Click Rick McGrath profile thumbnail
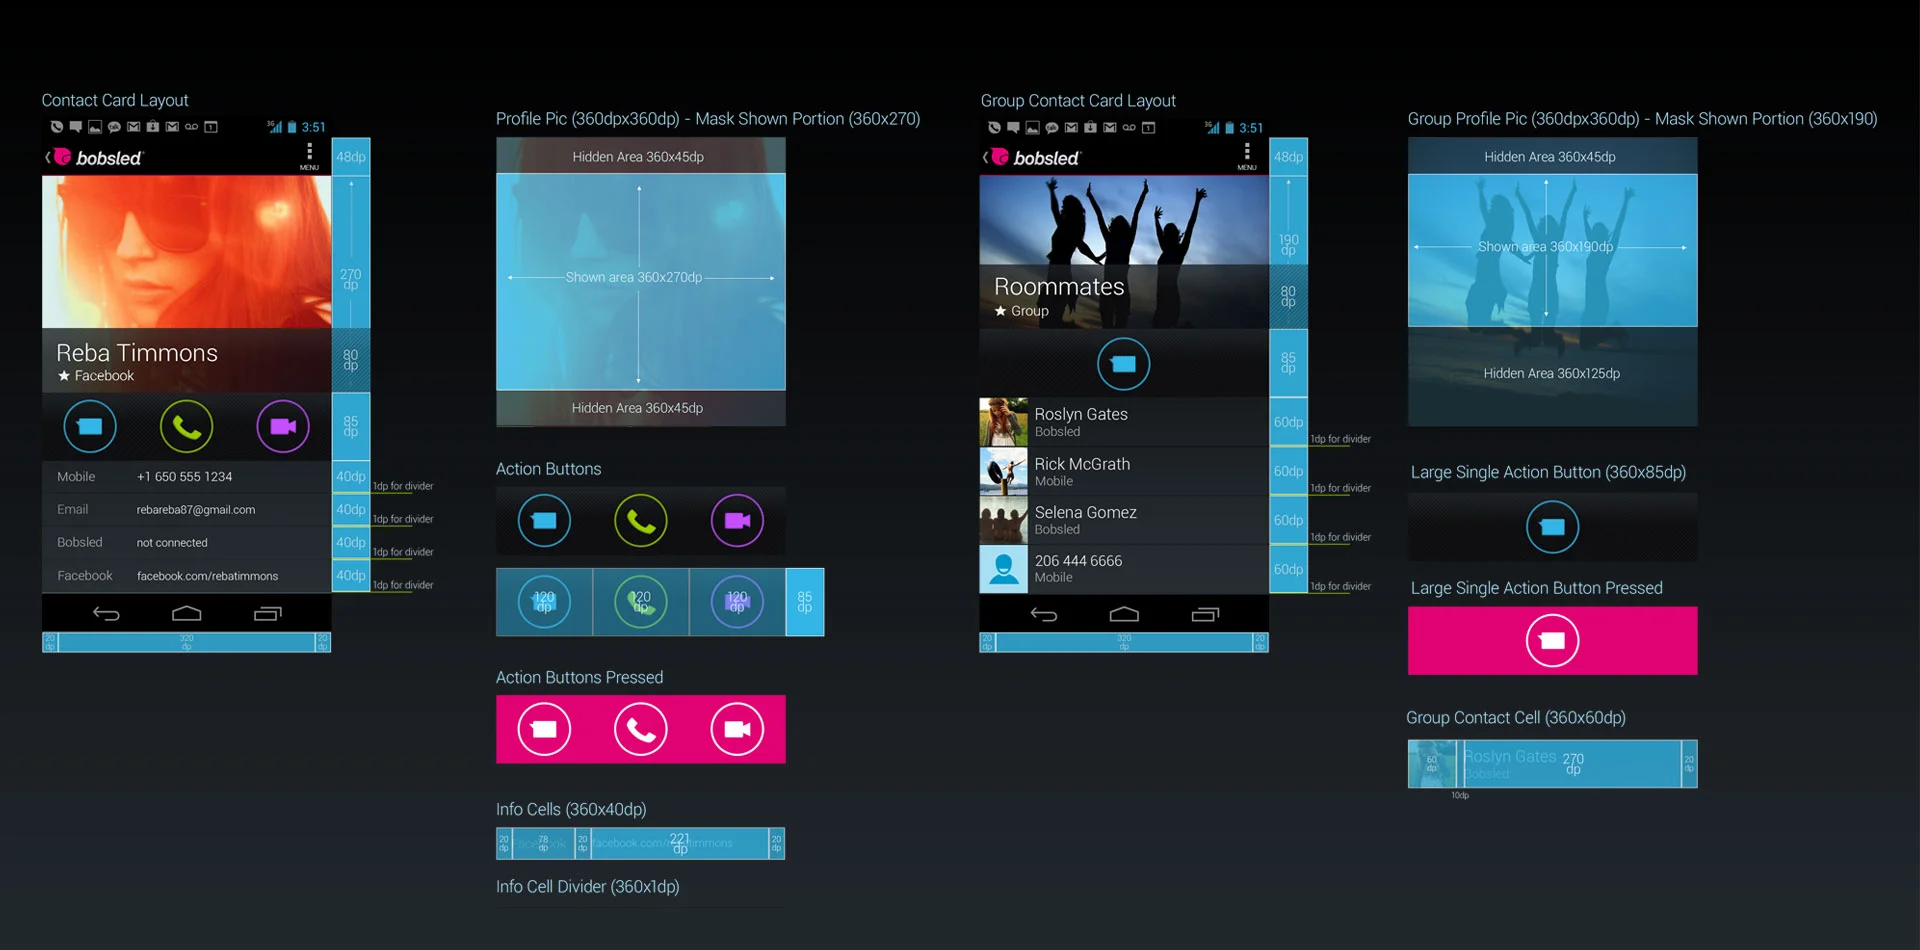This screenshot has height=950, width=1920. pyautogui.click(x=1004, y=471)
